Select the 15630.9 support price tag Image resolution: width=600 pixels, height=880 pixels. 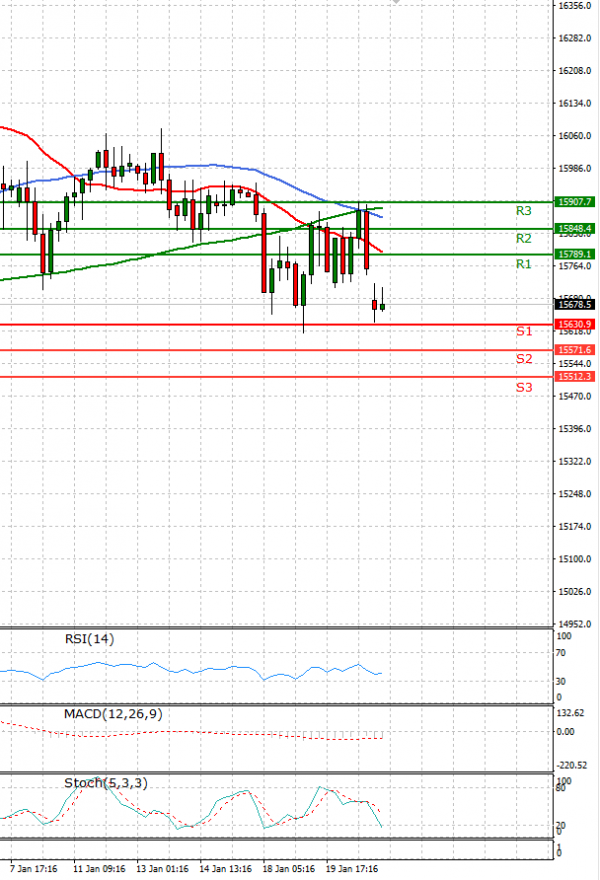pyautogui.click(x=575, y=324)
